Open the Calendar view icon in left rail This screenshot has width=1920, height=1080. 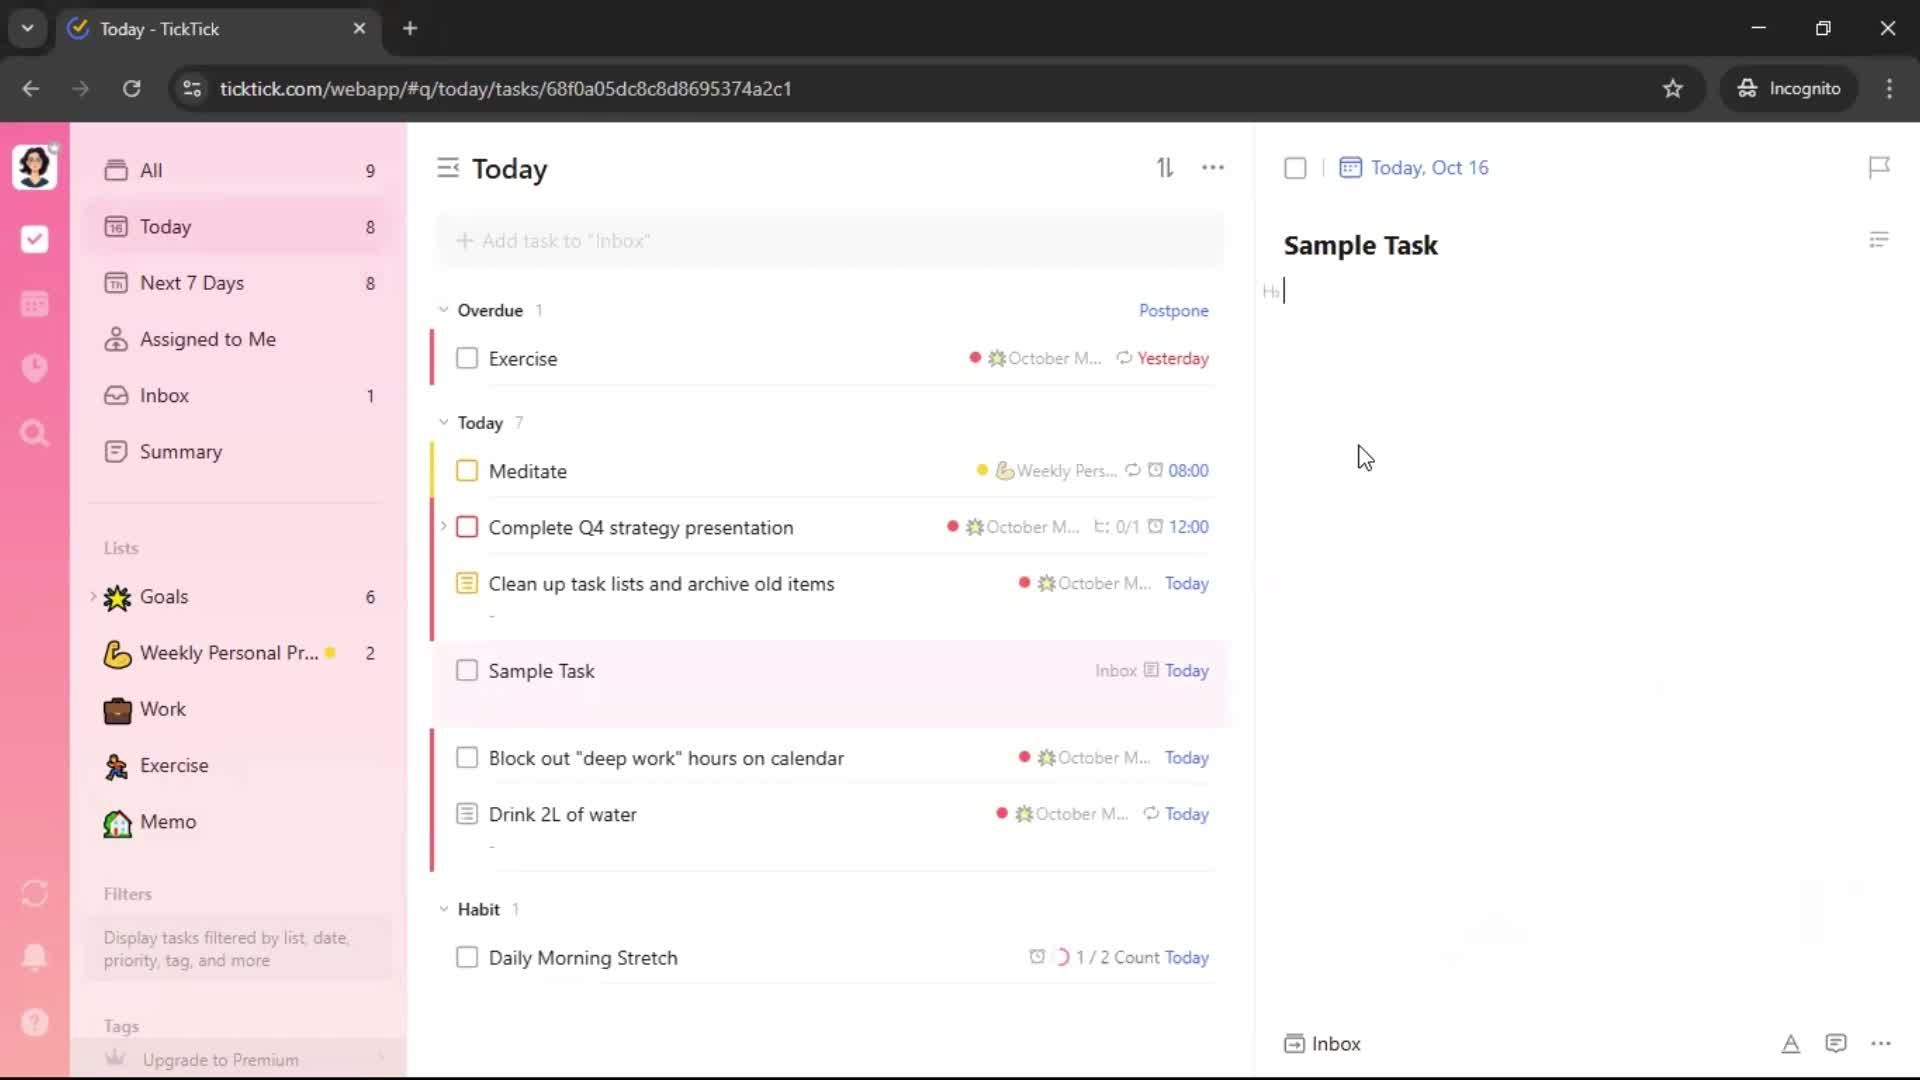(x=34, y=304)
